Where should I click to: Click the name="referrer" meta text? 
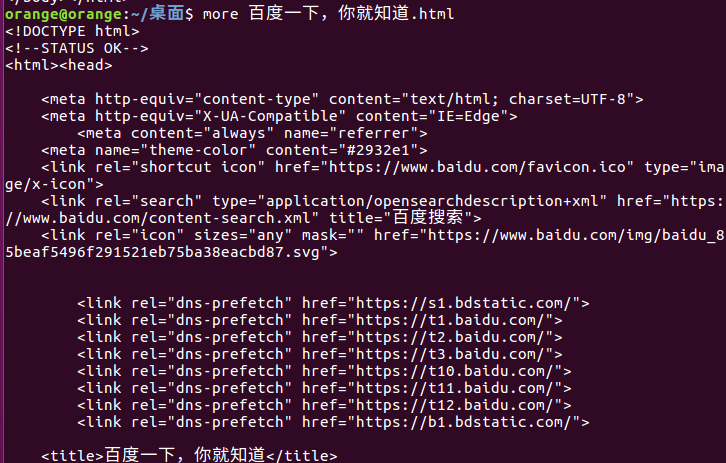tap(351, 133)
